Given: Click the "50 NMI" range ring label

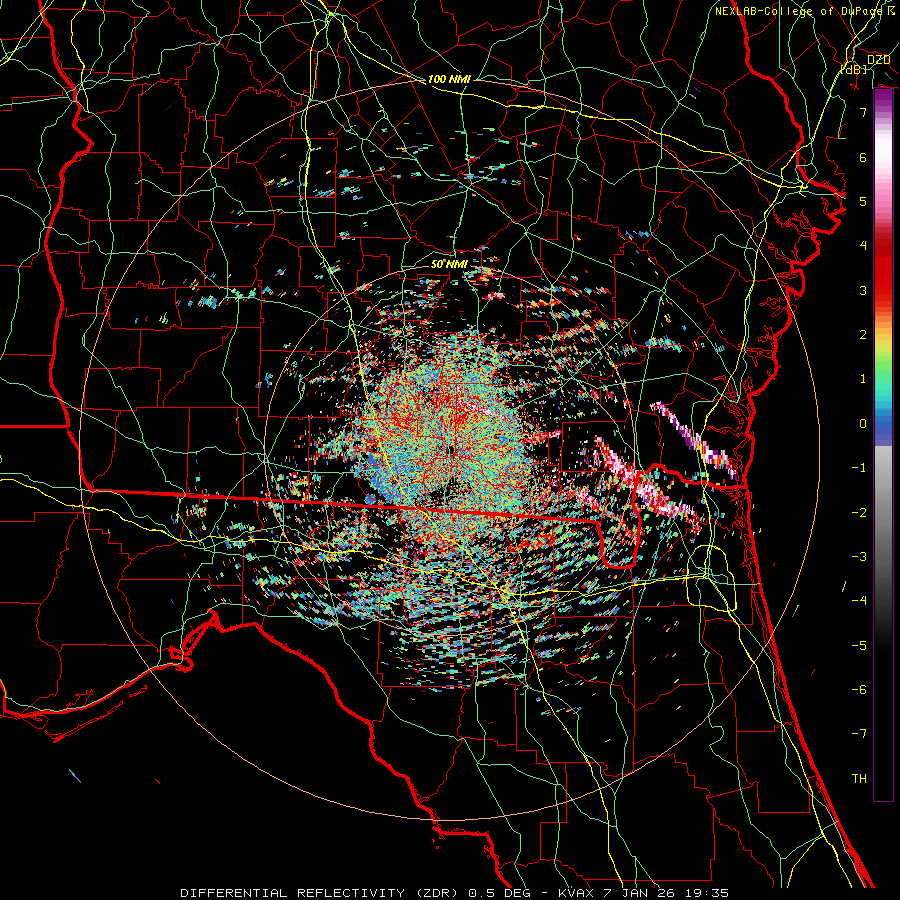Looking at the screenshot, I should coord(449,264).
